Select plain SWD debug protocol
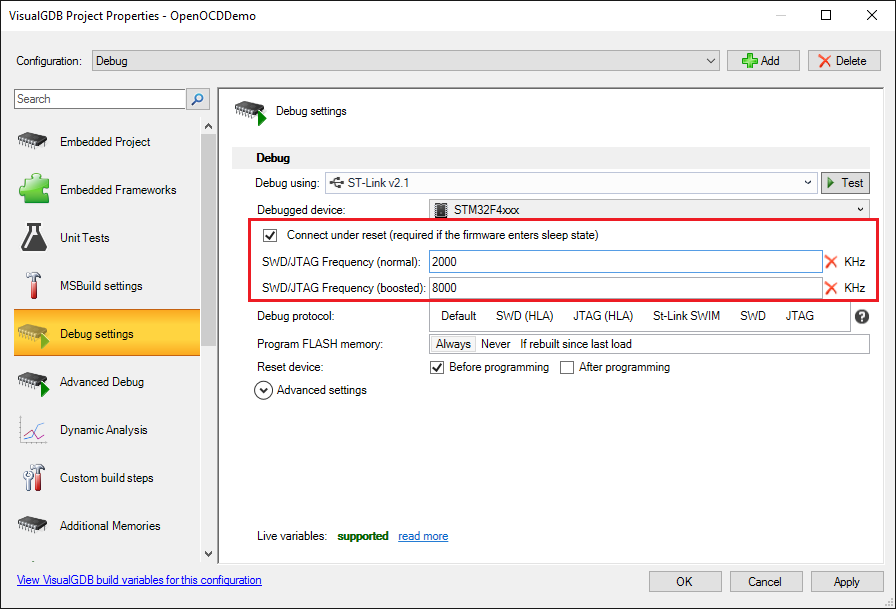Image resolution: width=896 pixels, height=609 pixels. [x=753, y=316]
